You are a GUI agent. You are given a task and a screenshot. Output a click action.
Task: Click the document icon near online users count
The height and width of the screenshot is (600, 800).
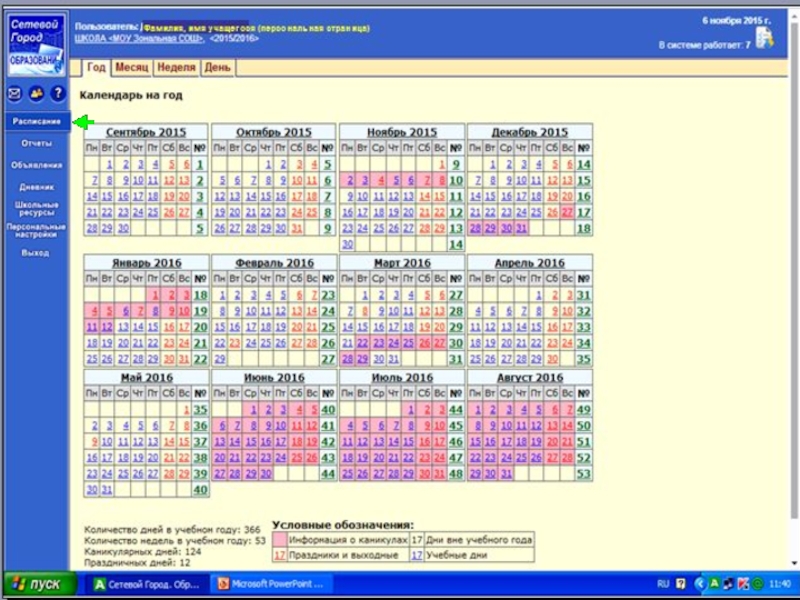click(x=764, y=37)
